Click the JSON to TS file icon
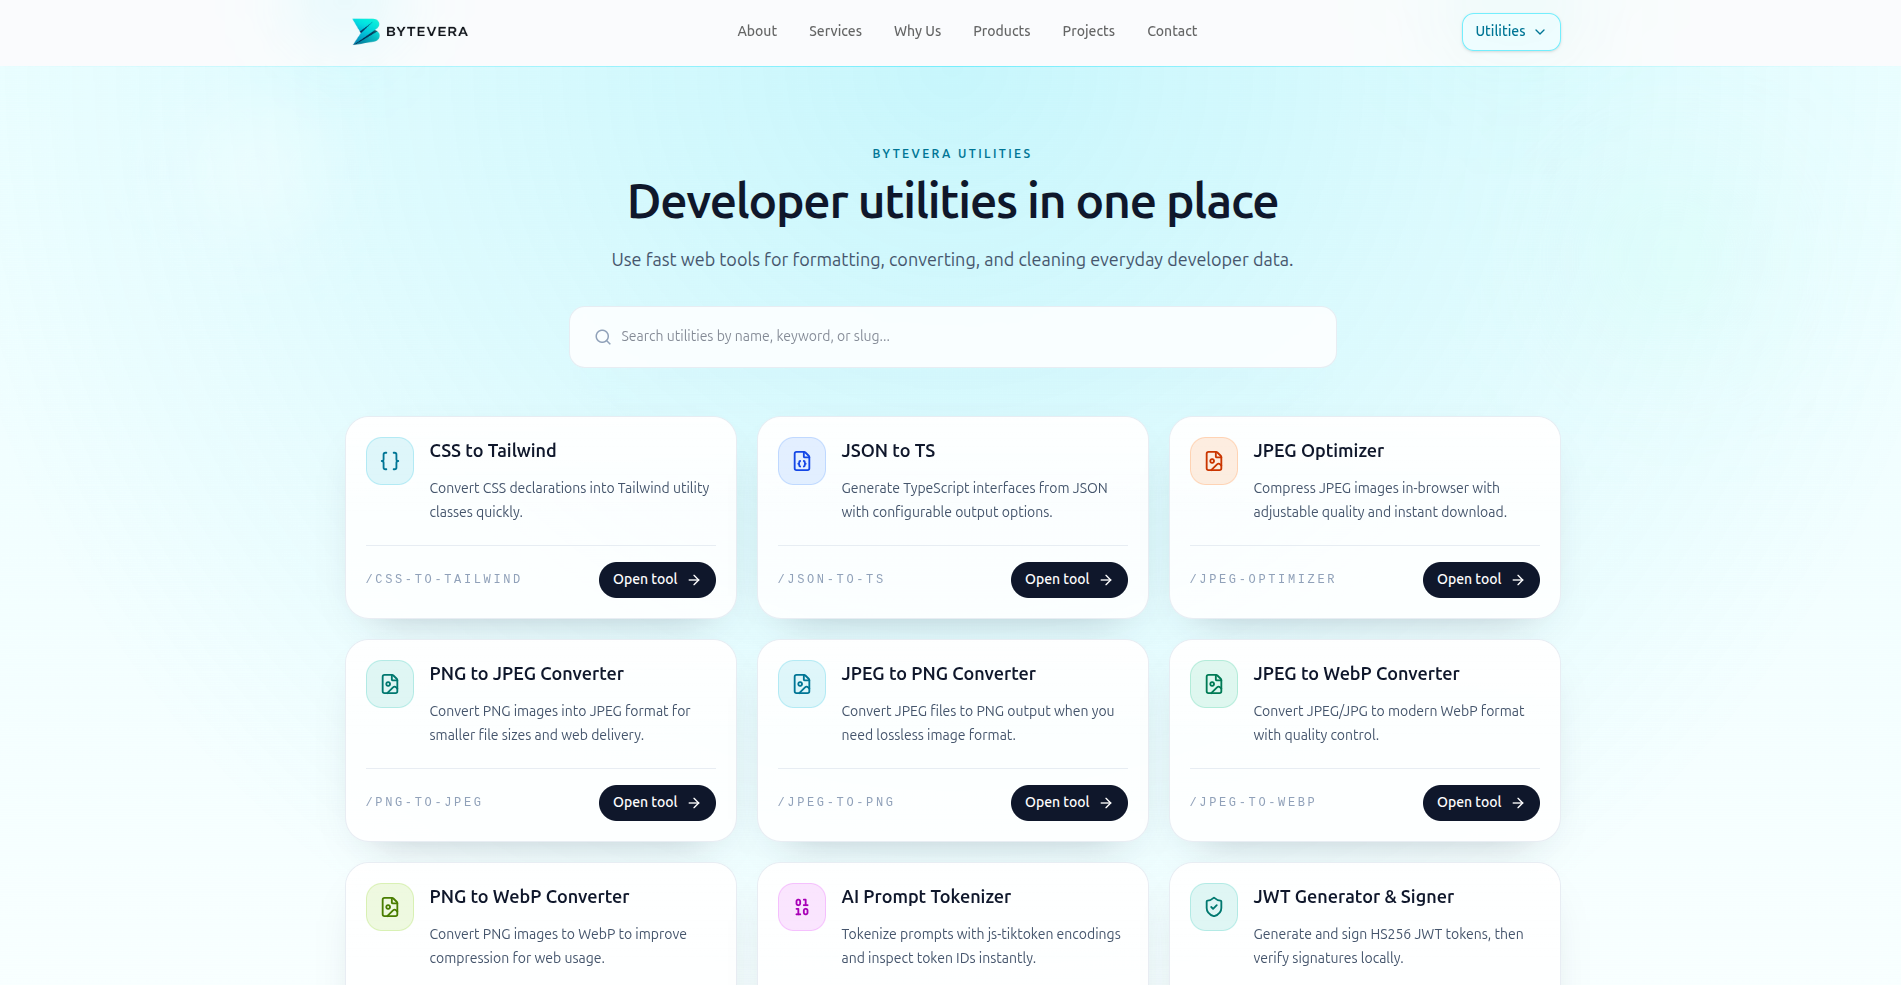Image resolution: width=1901 pixels, height=985 pixels. [801, 461]
